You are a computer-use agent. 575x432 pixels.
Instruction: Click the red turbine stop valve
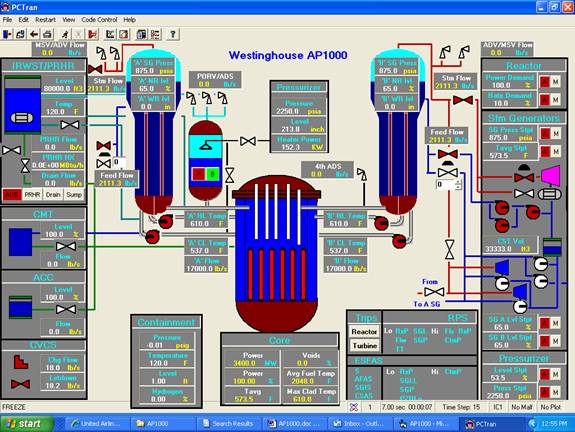pos(524,178)
